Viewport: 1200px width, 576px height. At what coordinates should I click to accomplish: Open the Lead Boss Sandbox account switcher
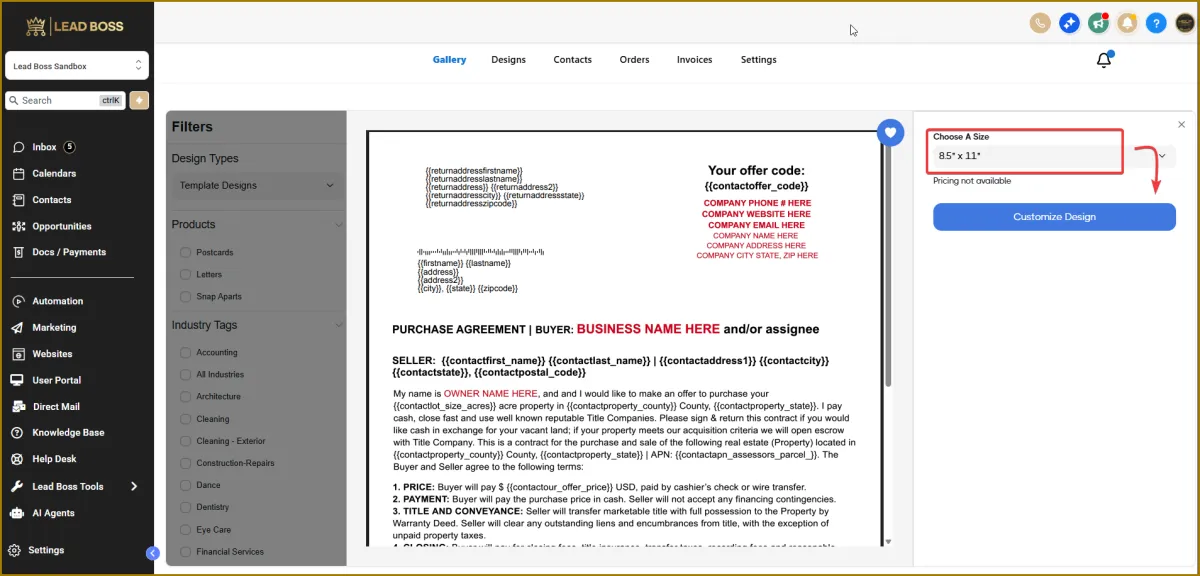(77, 66)
